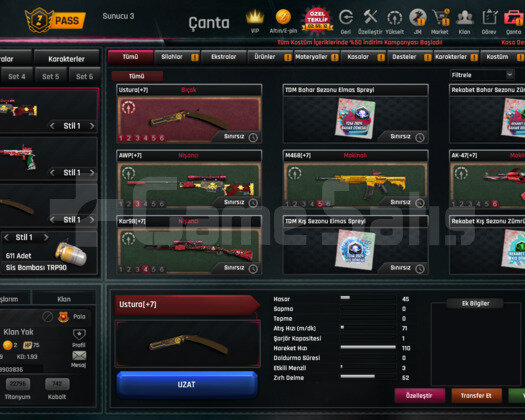This screenshot has width=525, height=420.
Task: Open the Yükselt upgrade icon
Action: click(395, 18)
